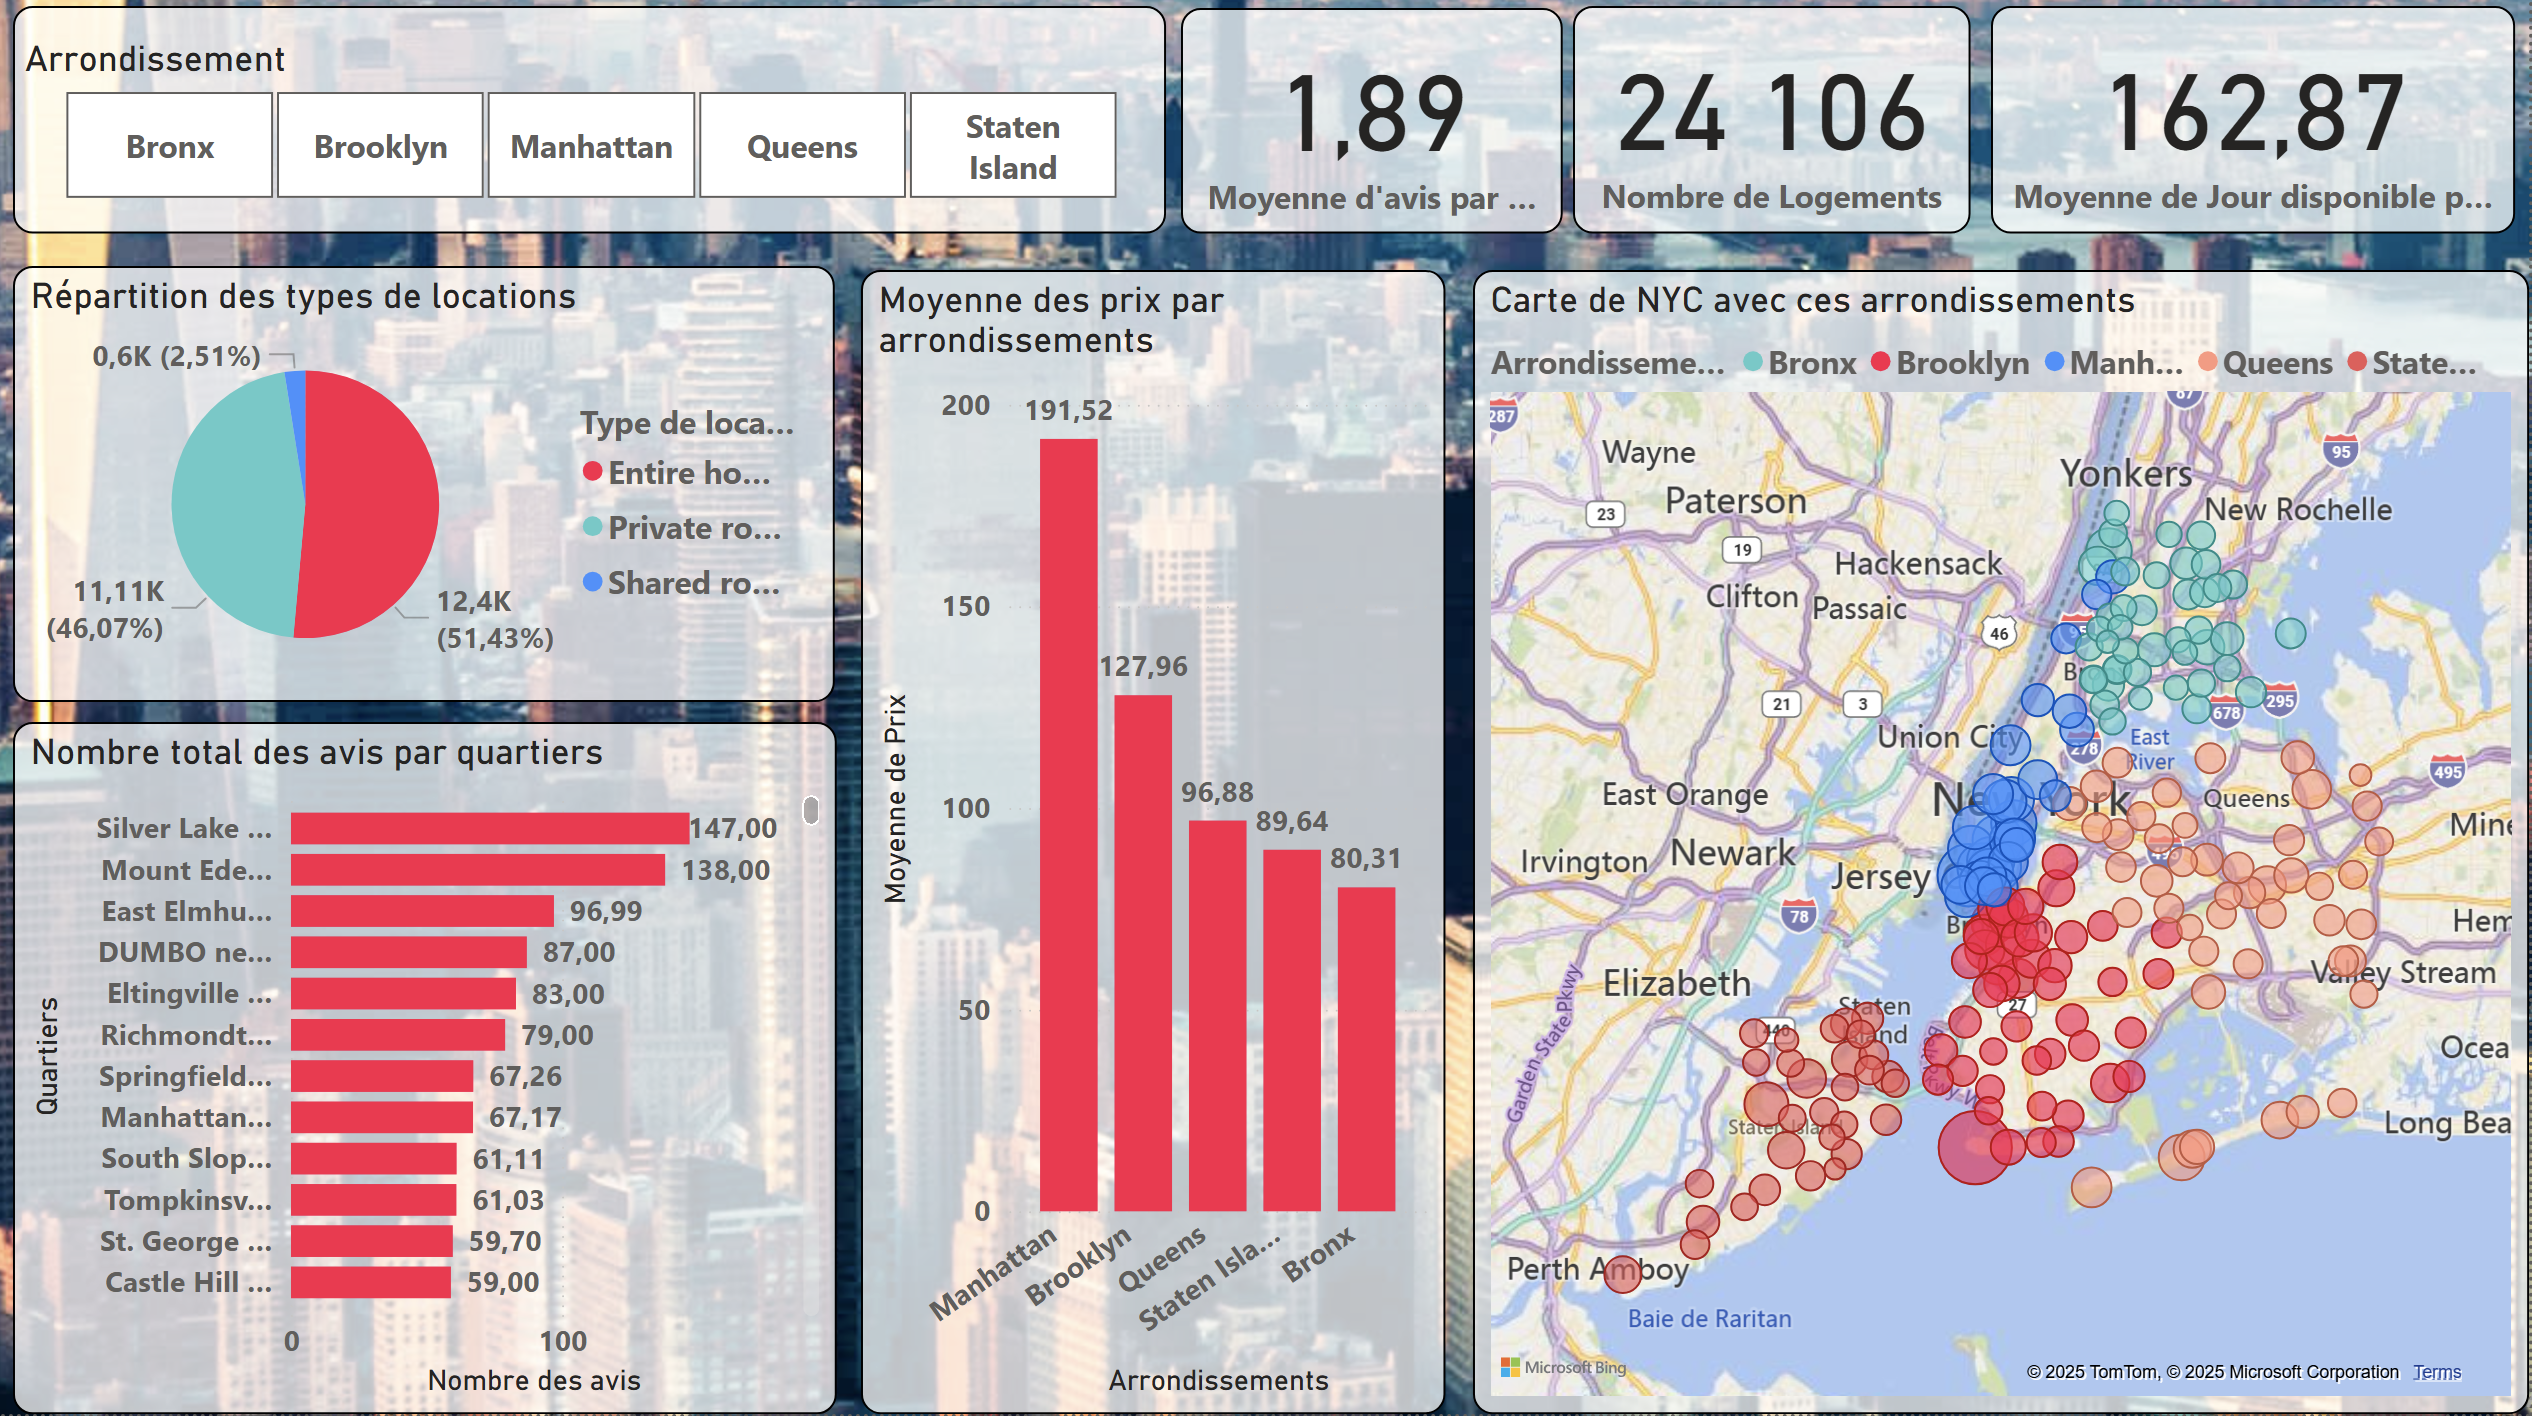Click the Nombre de Logements card
2532x1416 pixels.
click(1771, 120)
